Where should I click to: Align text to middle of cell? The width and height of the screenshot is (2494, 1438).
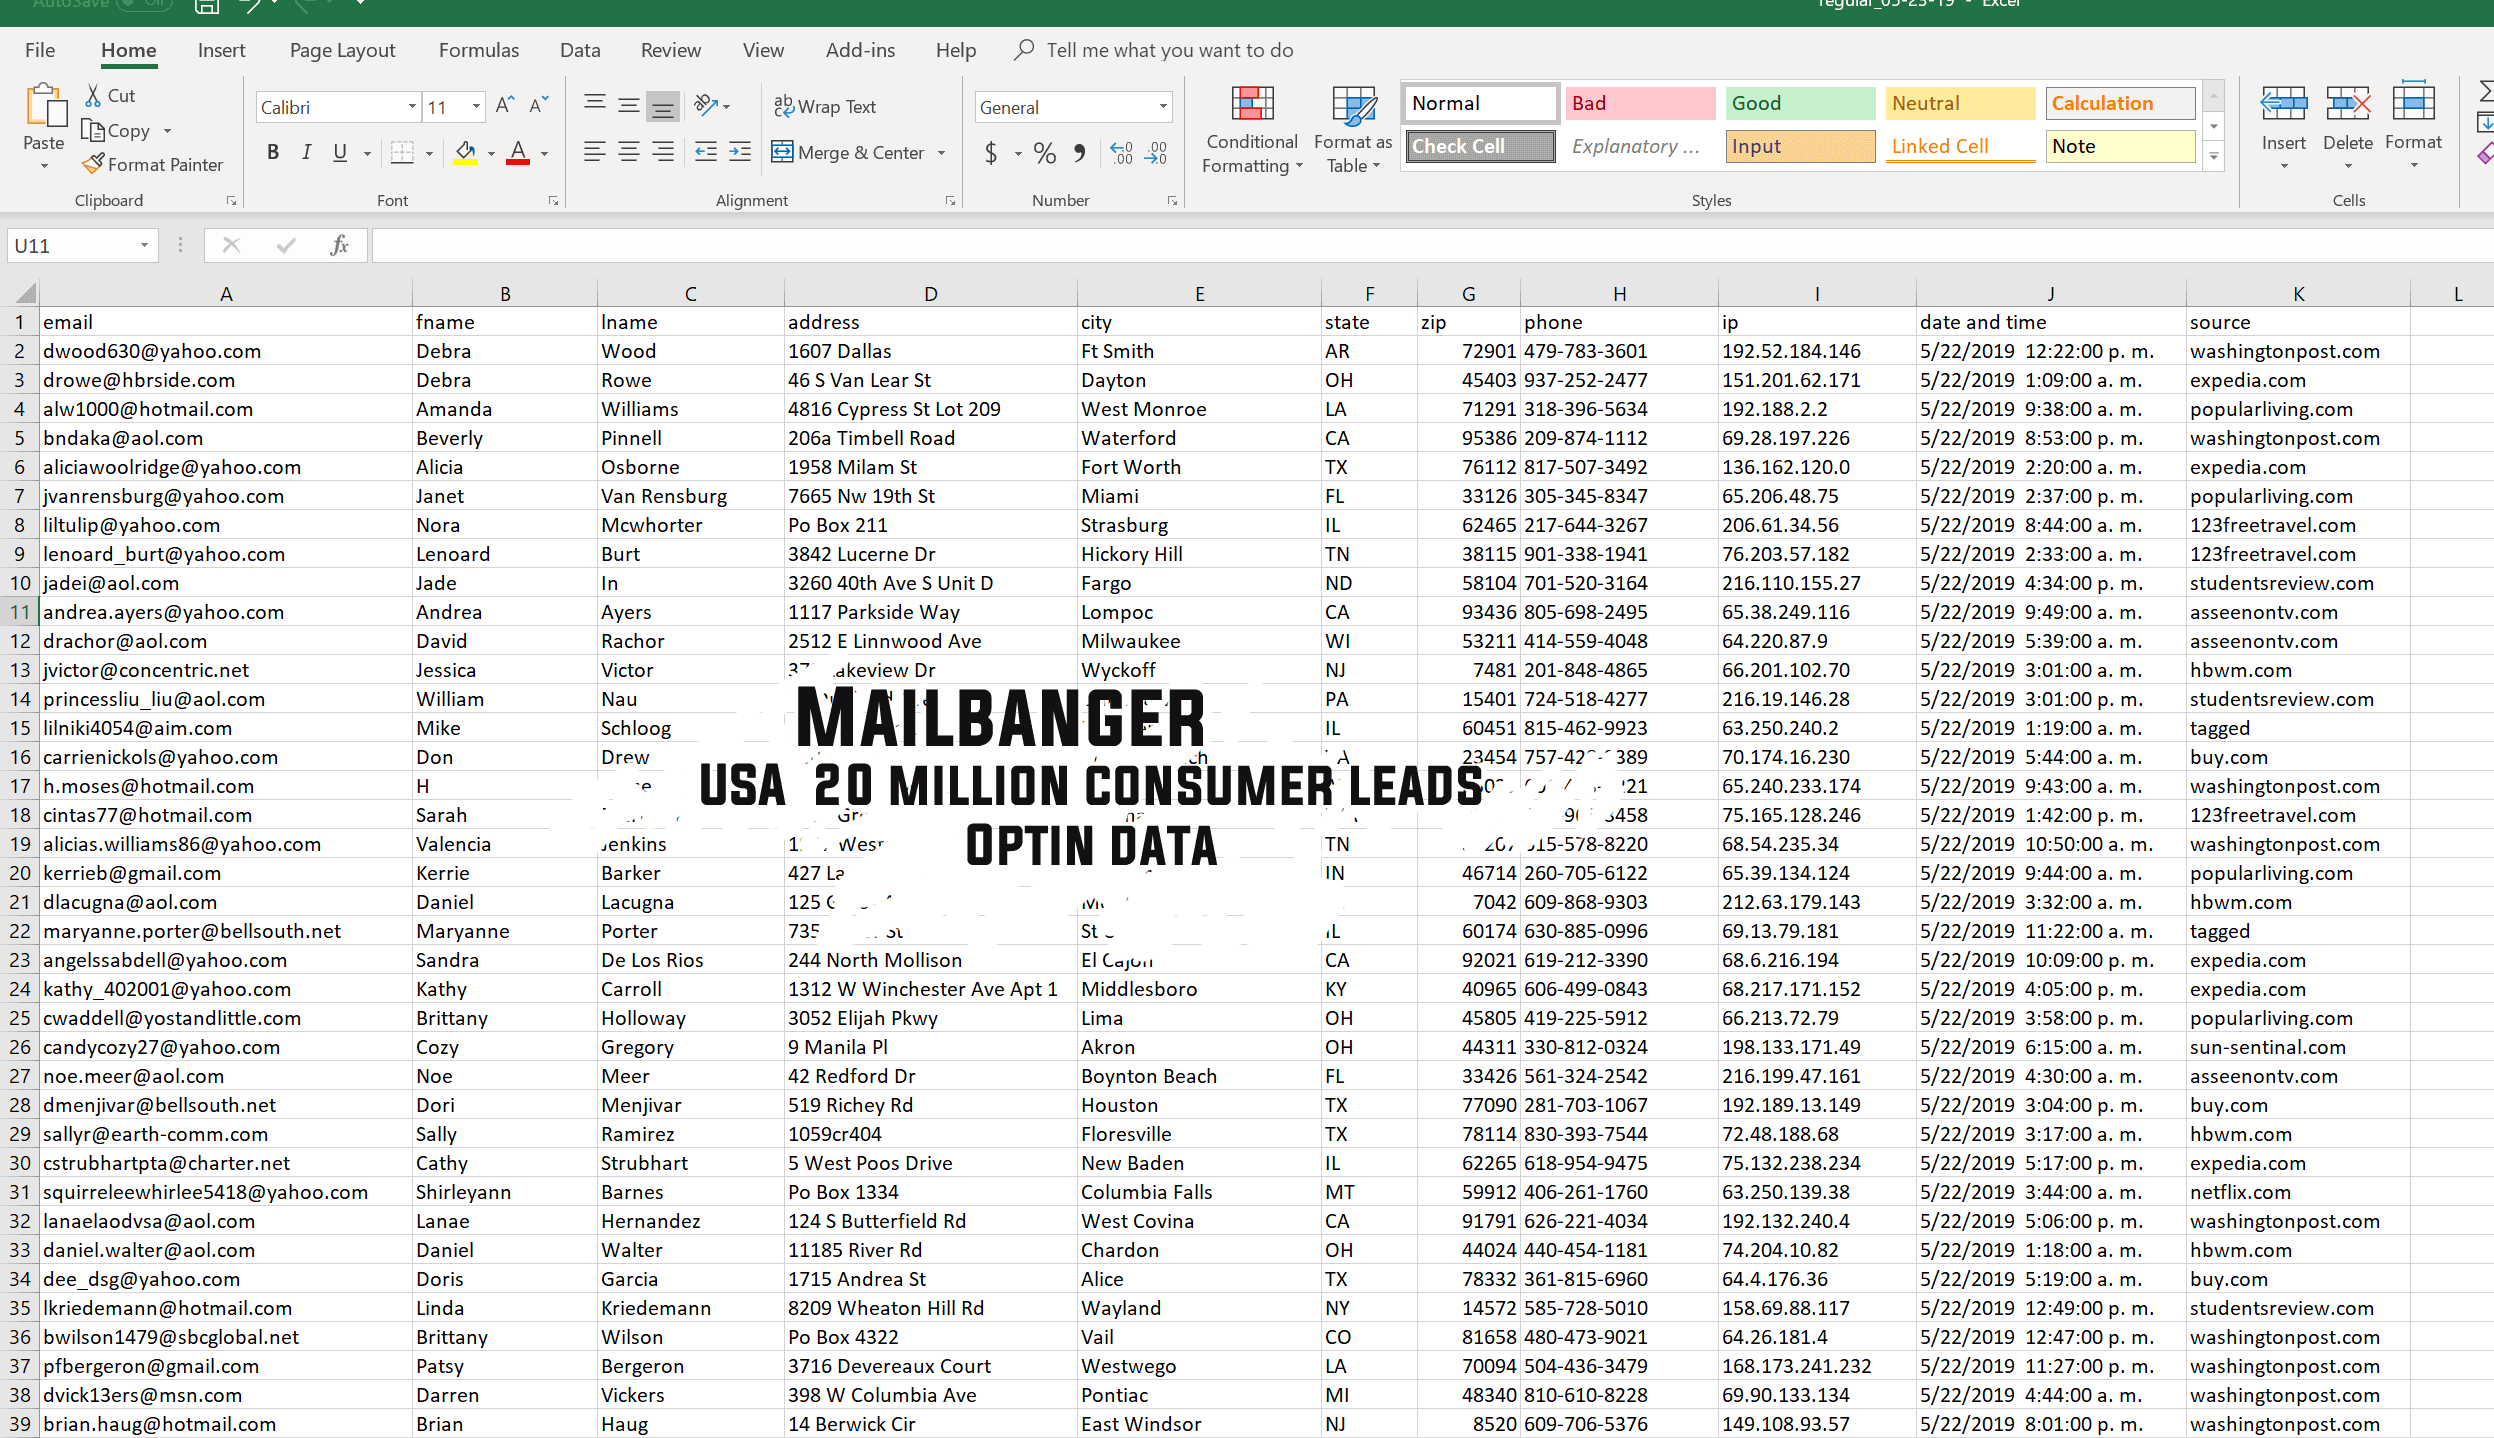pos(629,104)
